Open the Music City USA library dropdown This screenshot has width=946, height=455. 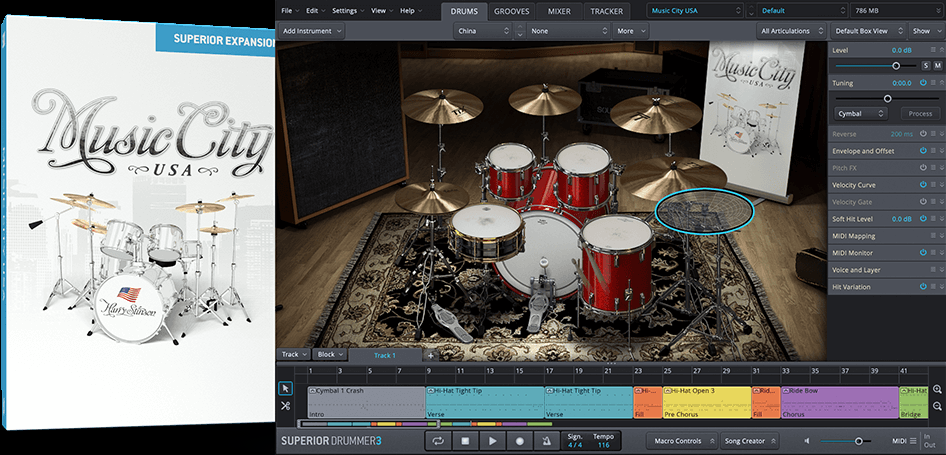pos(696,11)
